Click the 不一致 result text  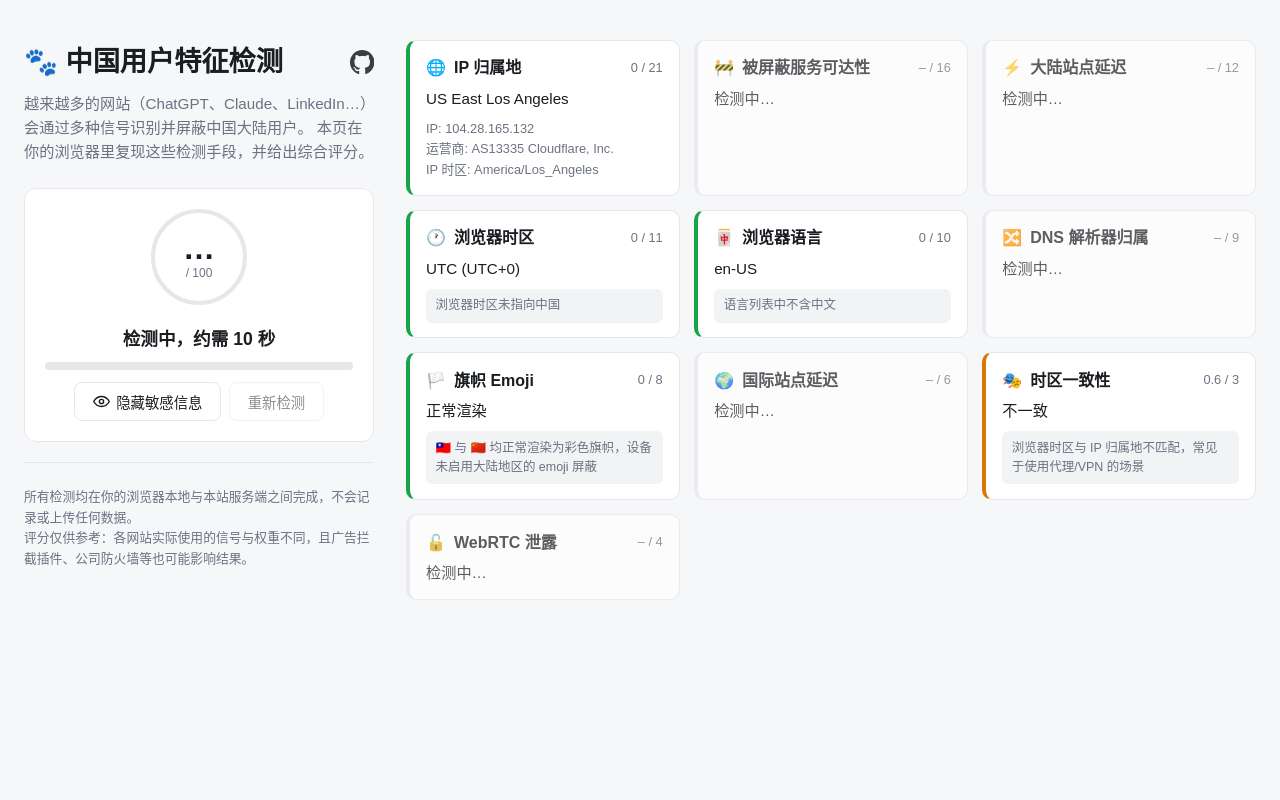point(1025,411)
